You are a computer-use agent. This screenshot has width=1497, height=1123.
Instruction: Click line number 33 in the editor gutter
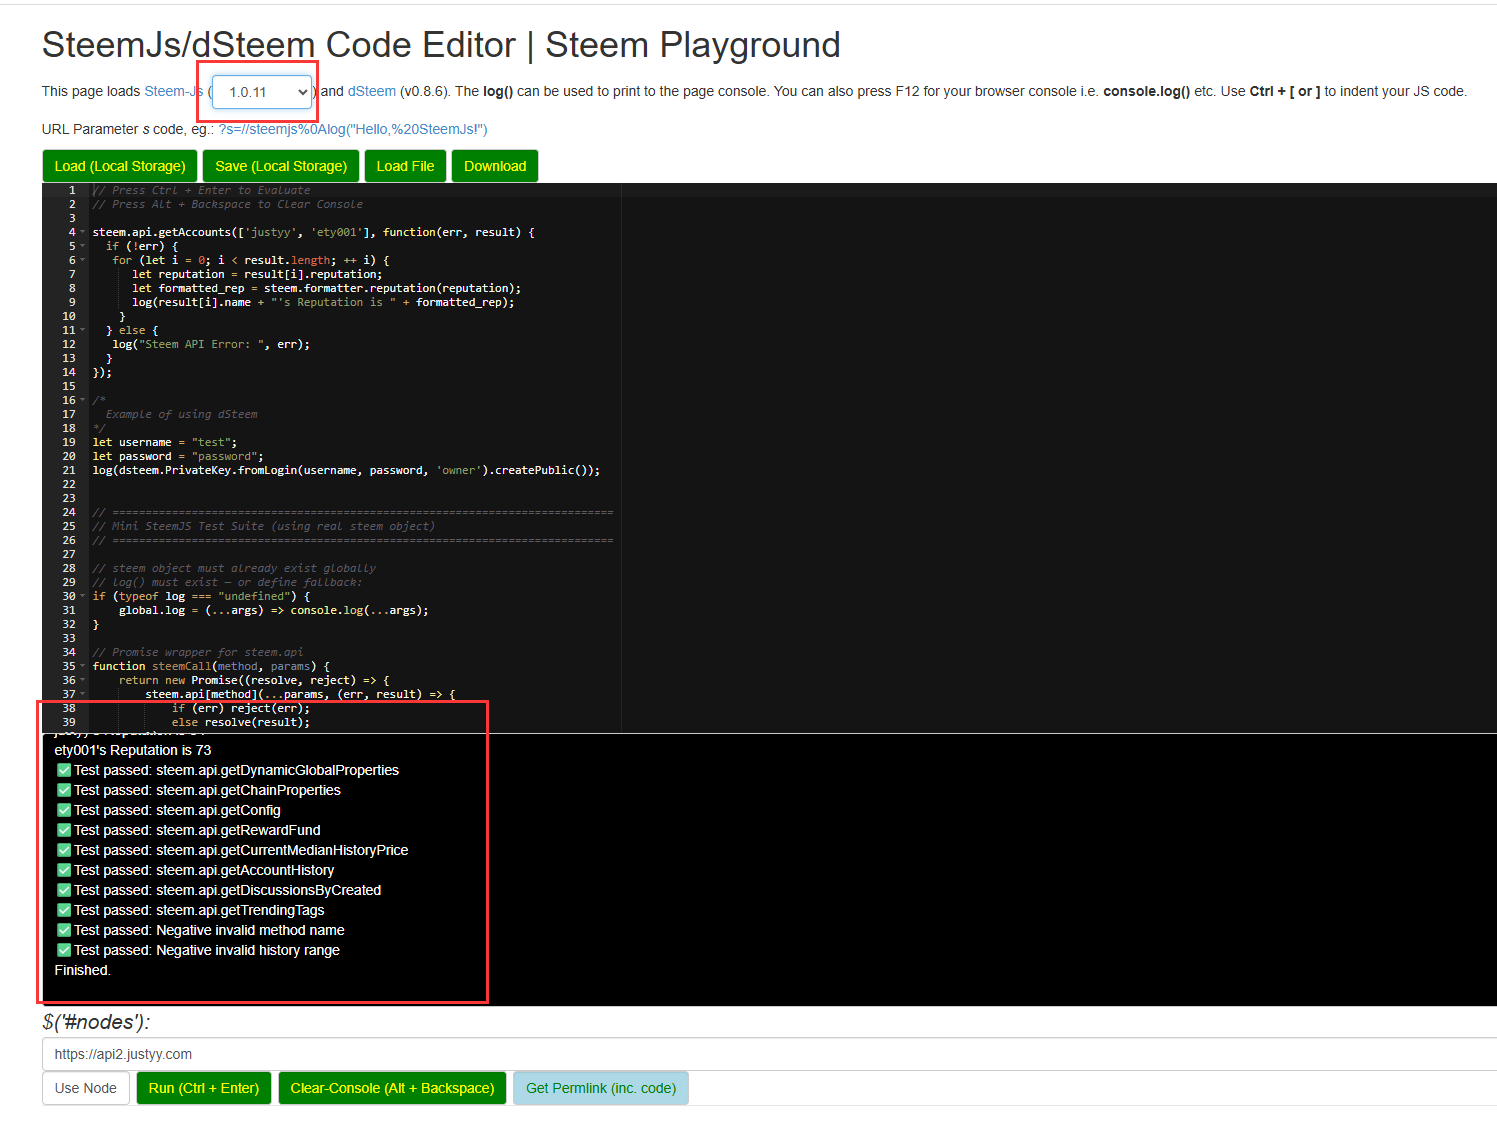pyautogui.click(x=69, y=638)
